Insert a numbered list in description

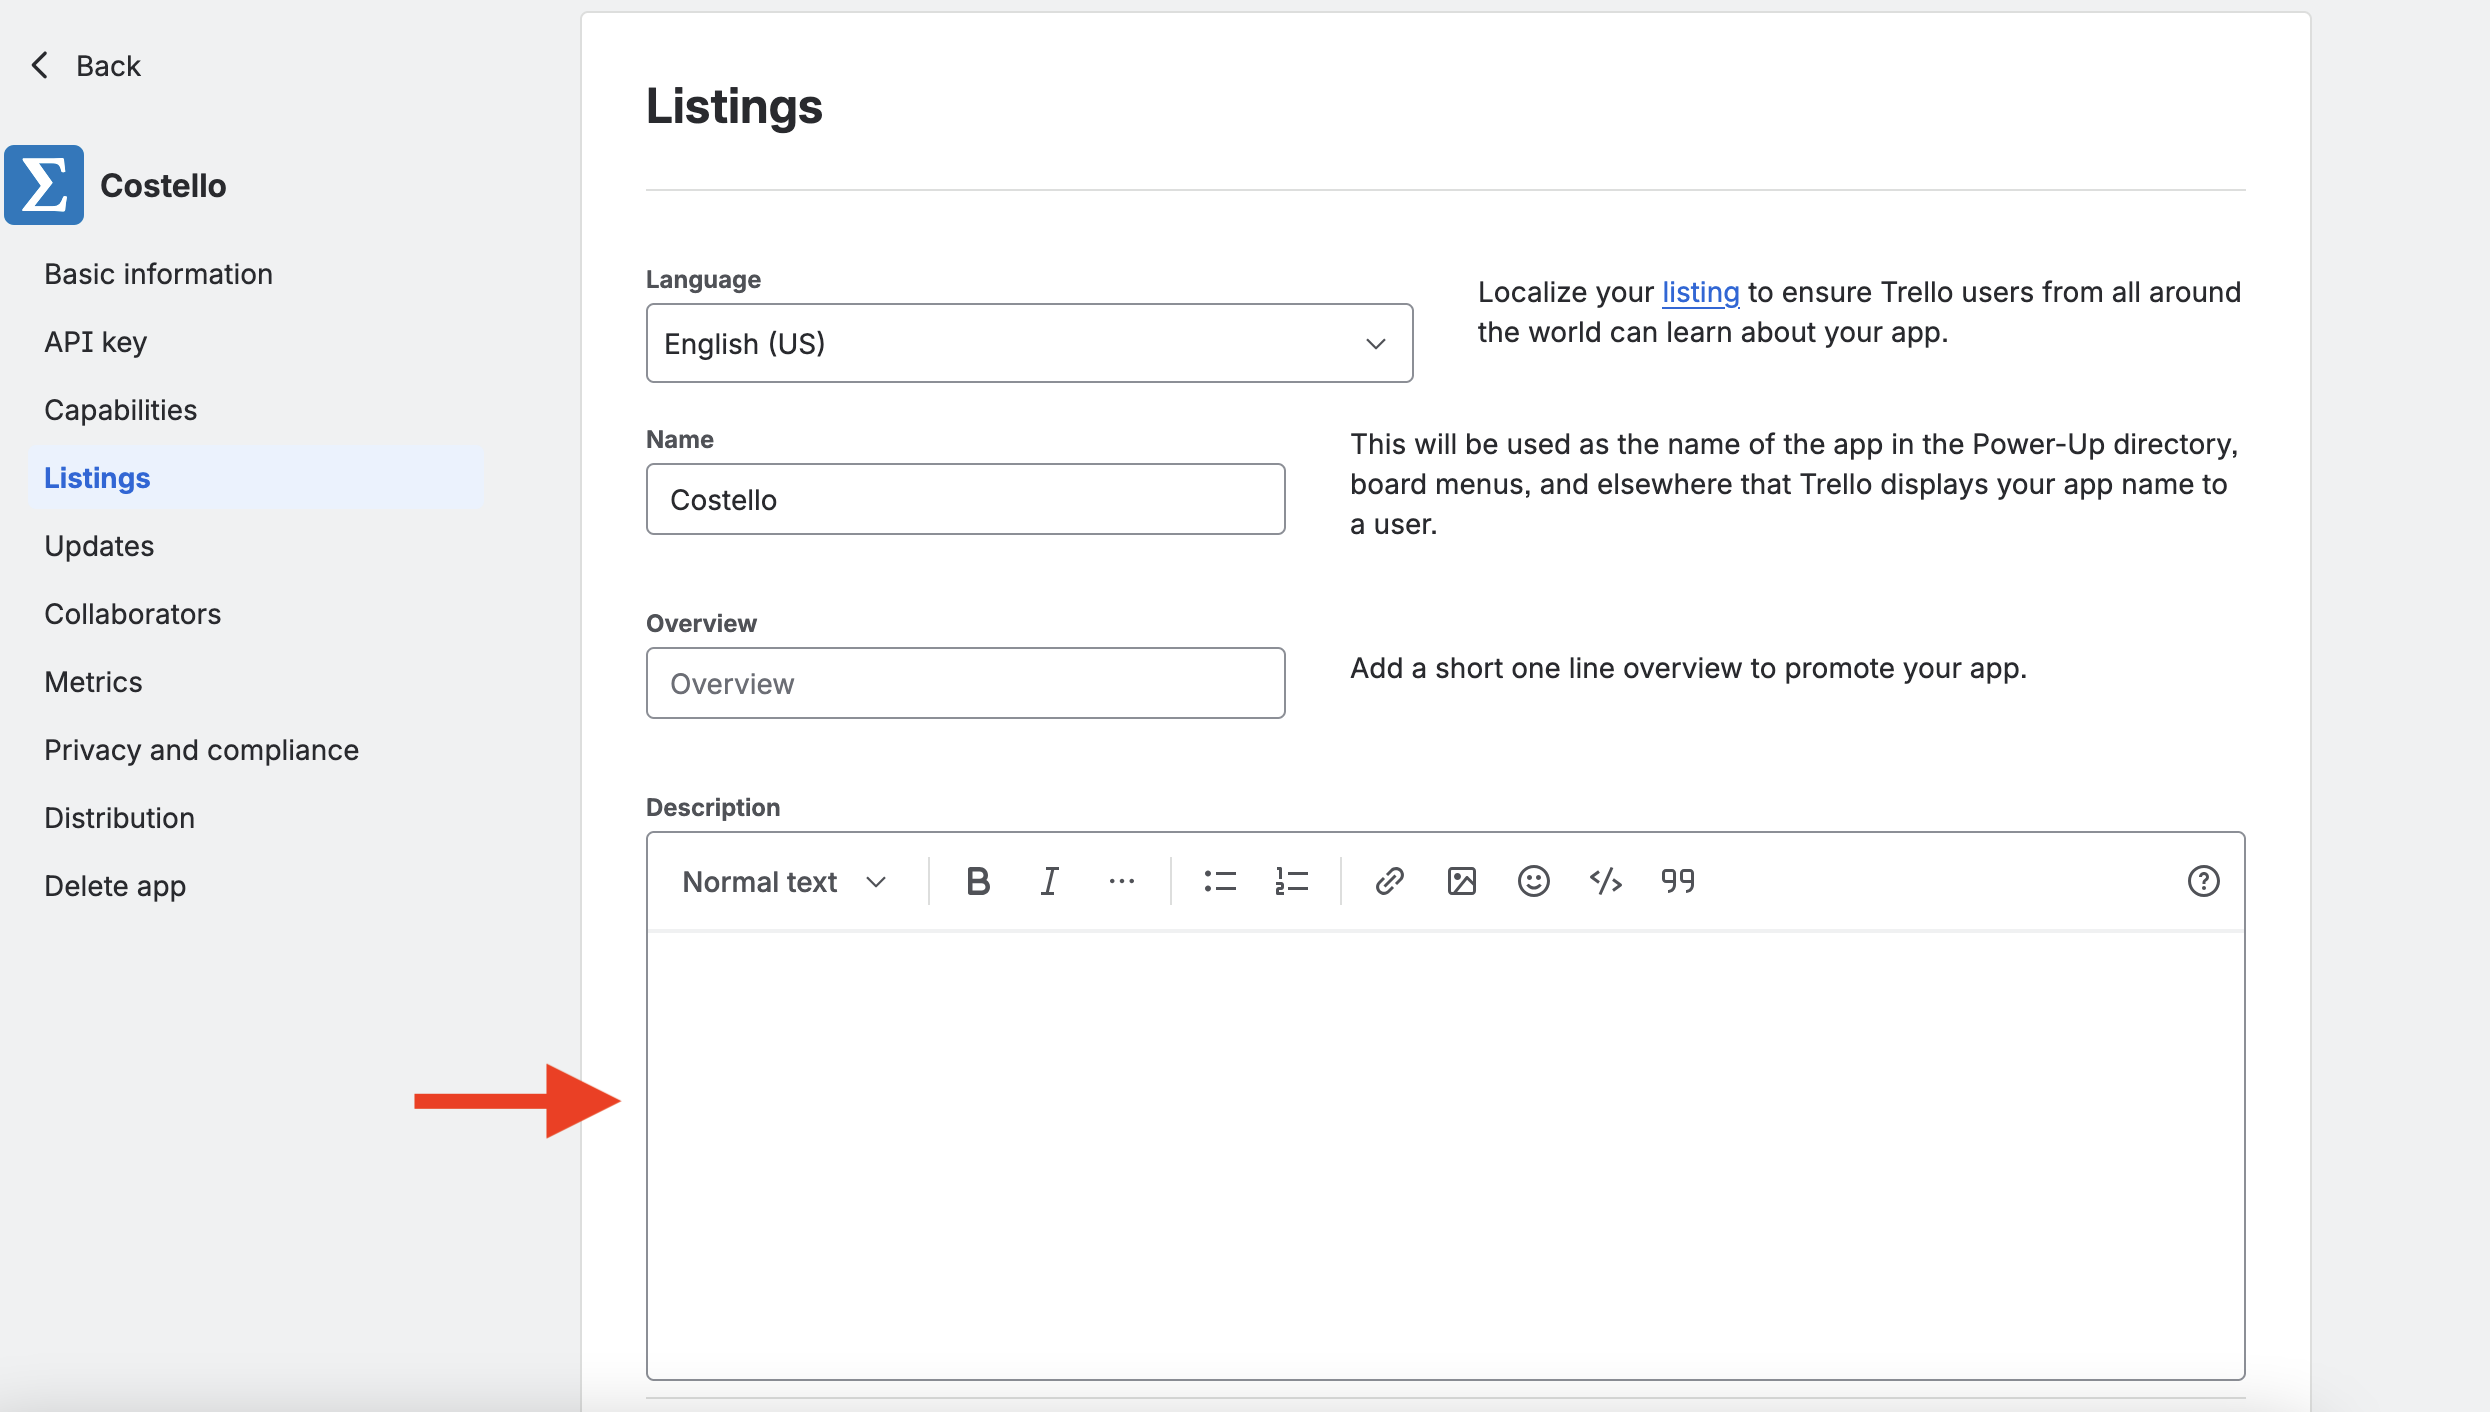(1291, 881)
